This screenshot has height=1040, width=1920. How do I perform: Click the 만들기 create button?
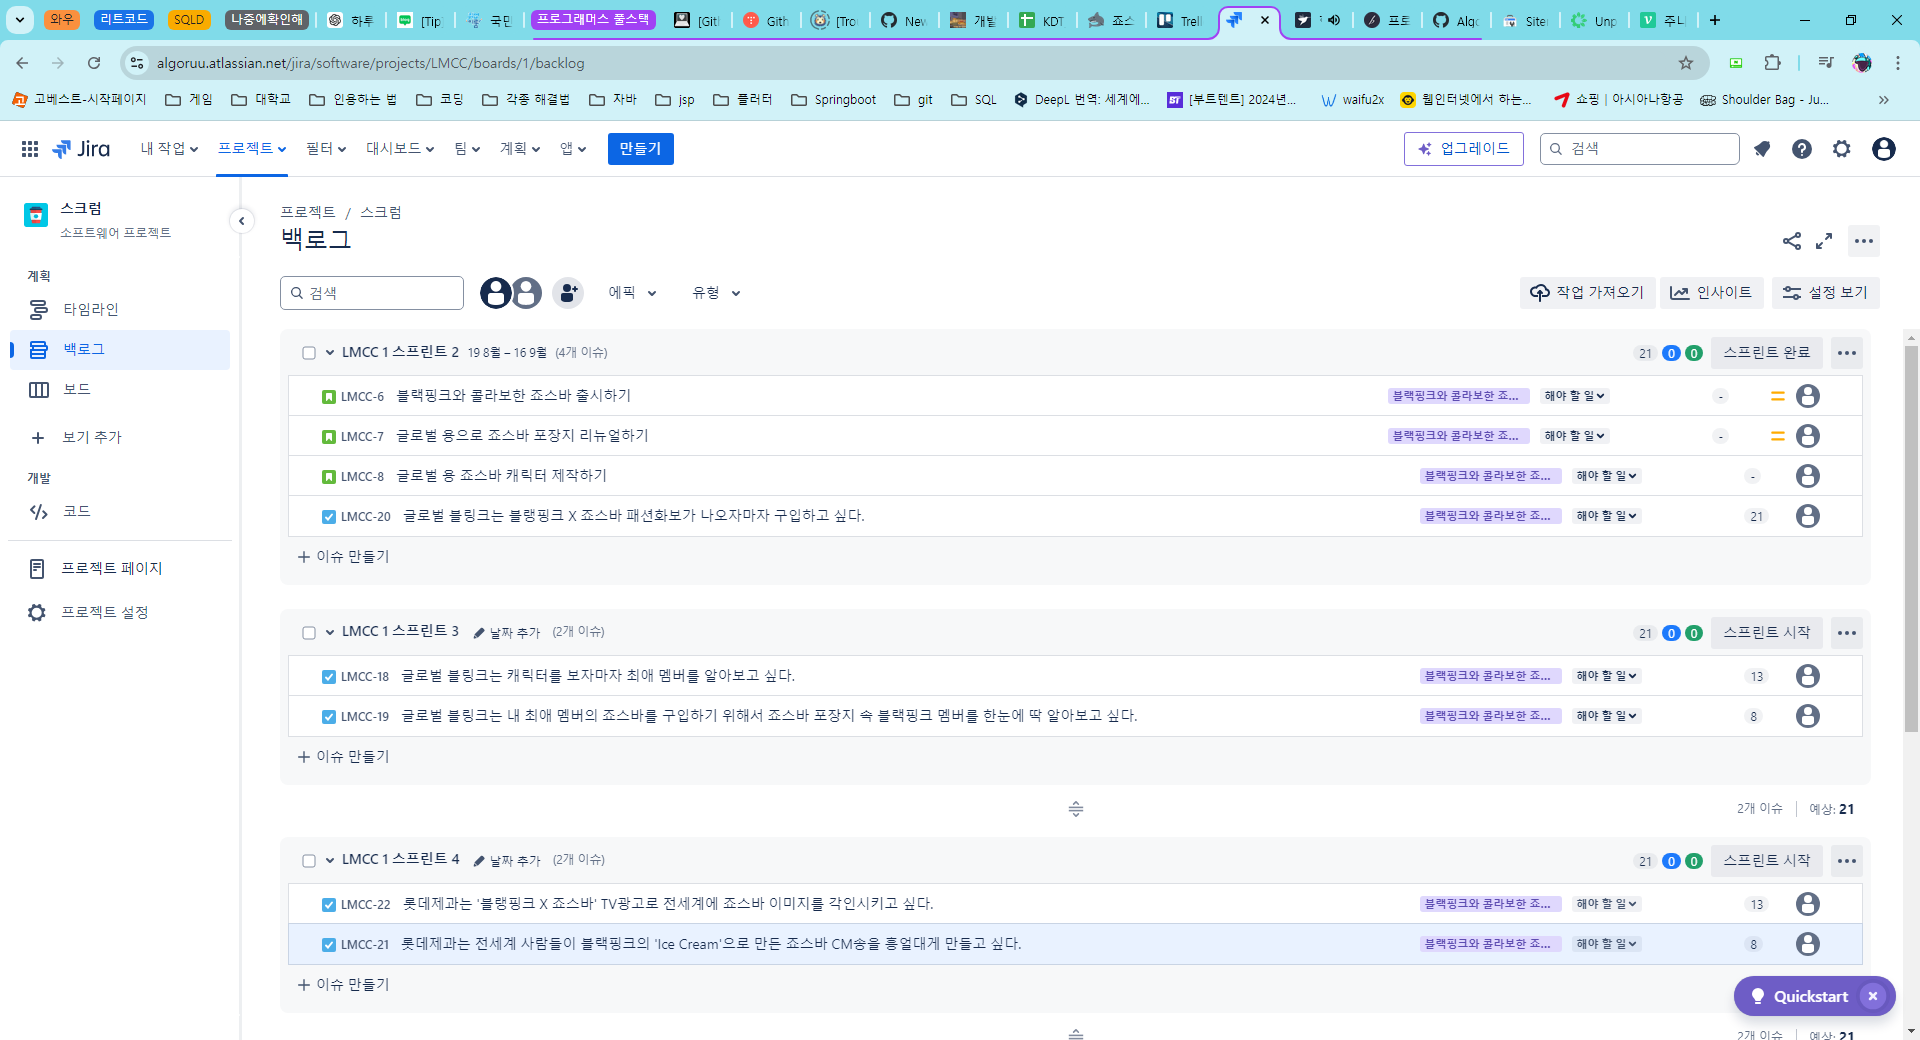pos(640,149)
